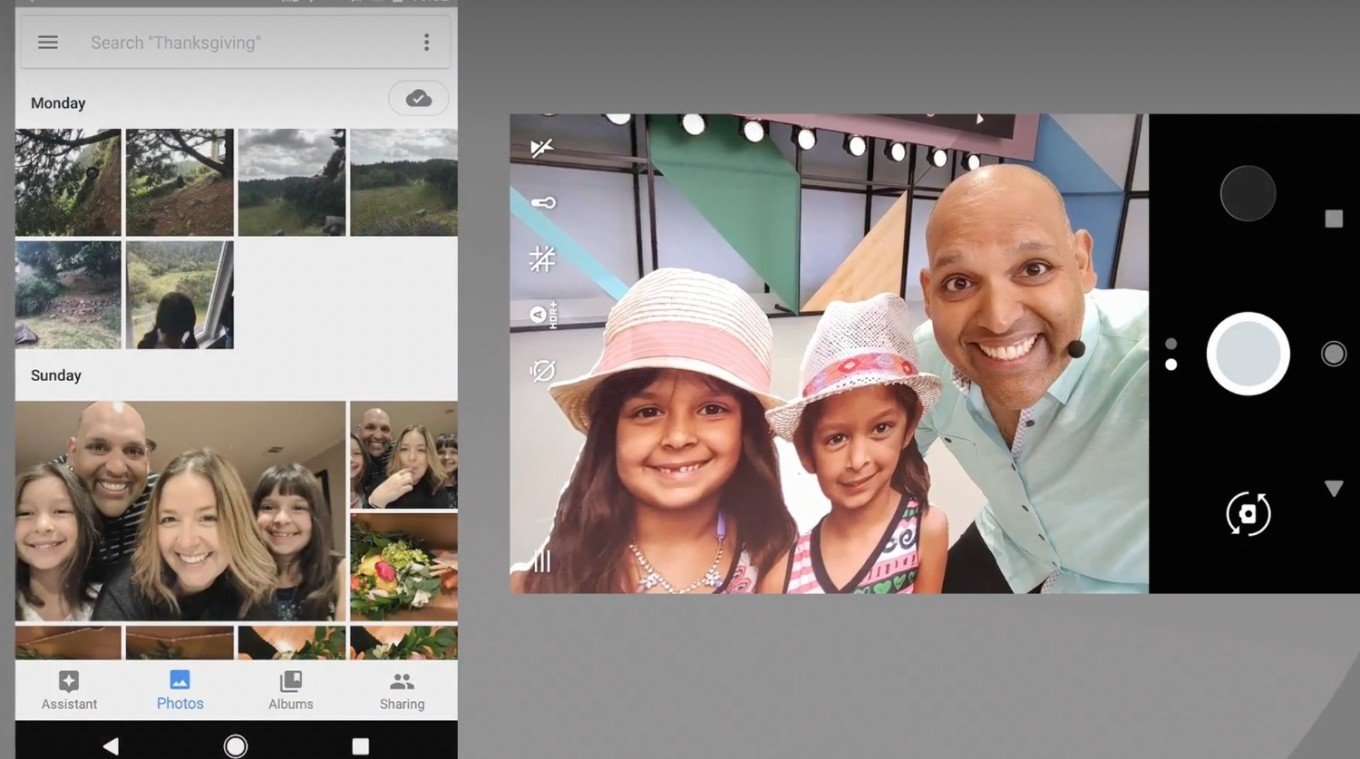
Task: Open the three-dot overflow menu in Photos
Action: 426,42
